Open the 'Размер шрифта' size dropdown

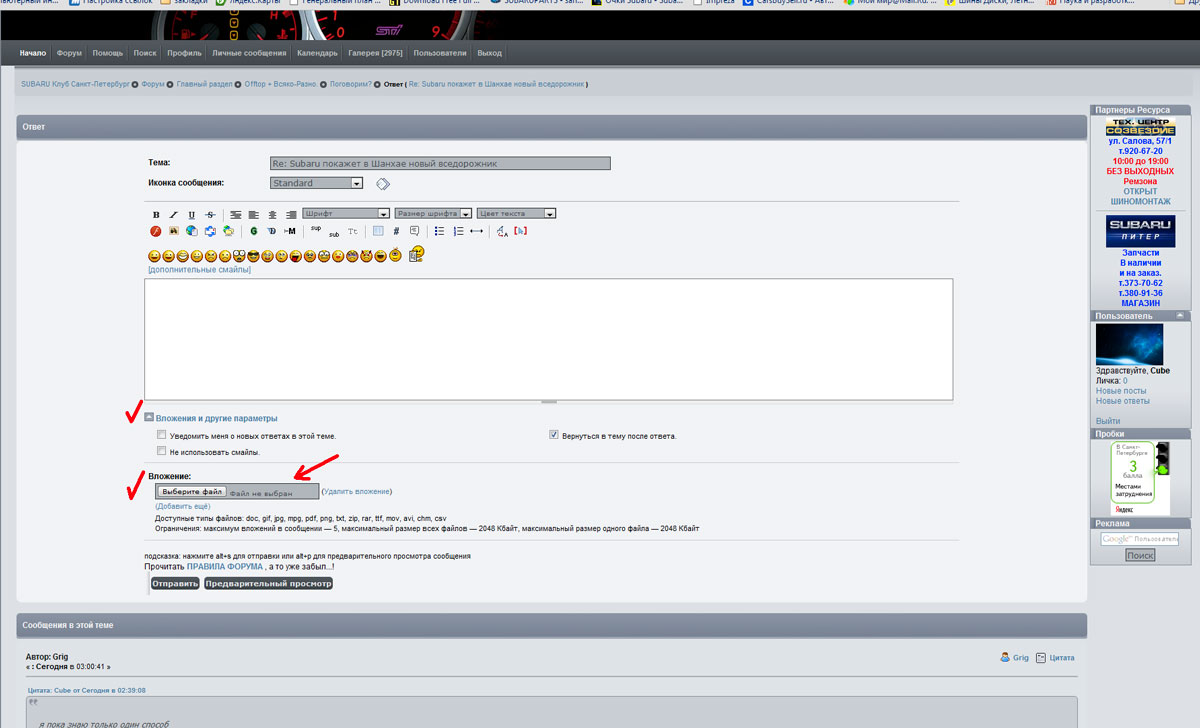[432, 213]
